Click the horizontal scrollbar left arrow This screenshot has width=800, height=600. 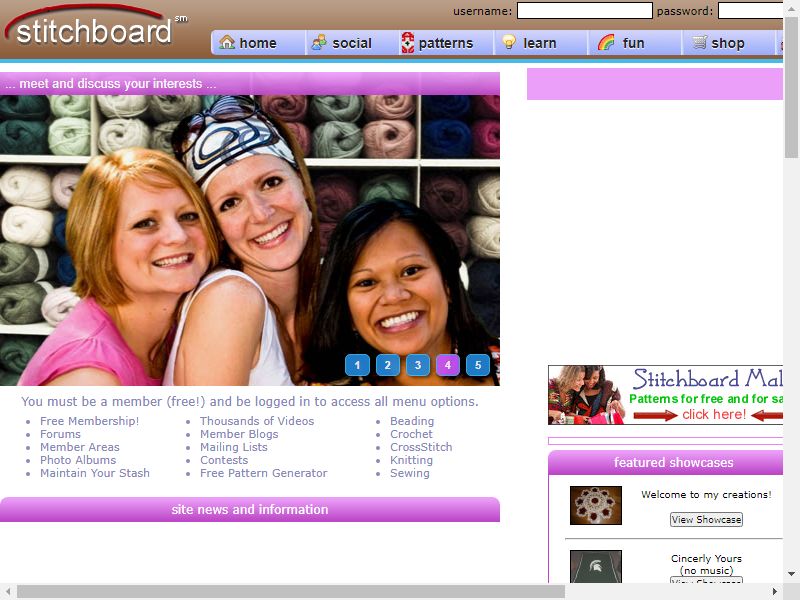8,592
